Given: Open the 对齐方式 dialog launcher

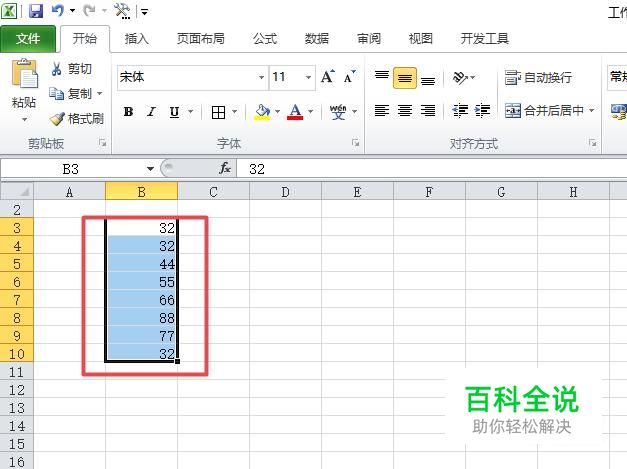Looking at the screenshot, I should [x=593, y=143].
